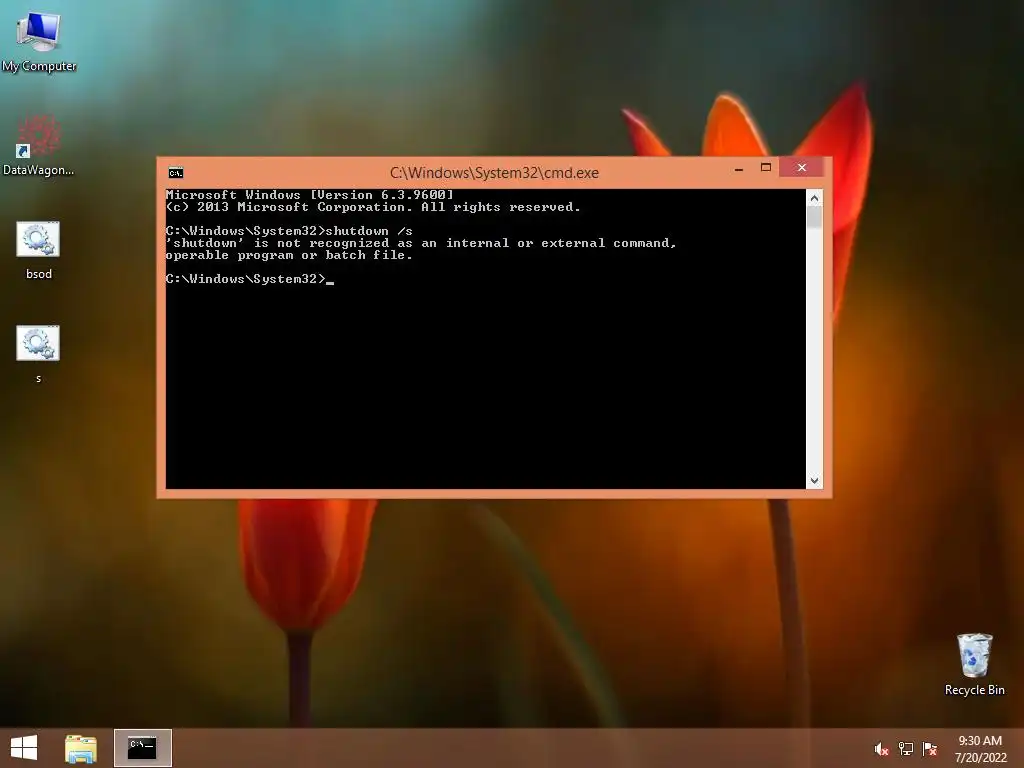The height and width of the screenshot is (768, 1024).
Task: Select the My Computer desktop icon
Action: [39, 40]
